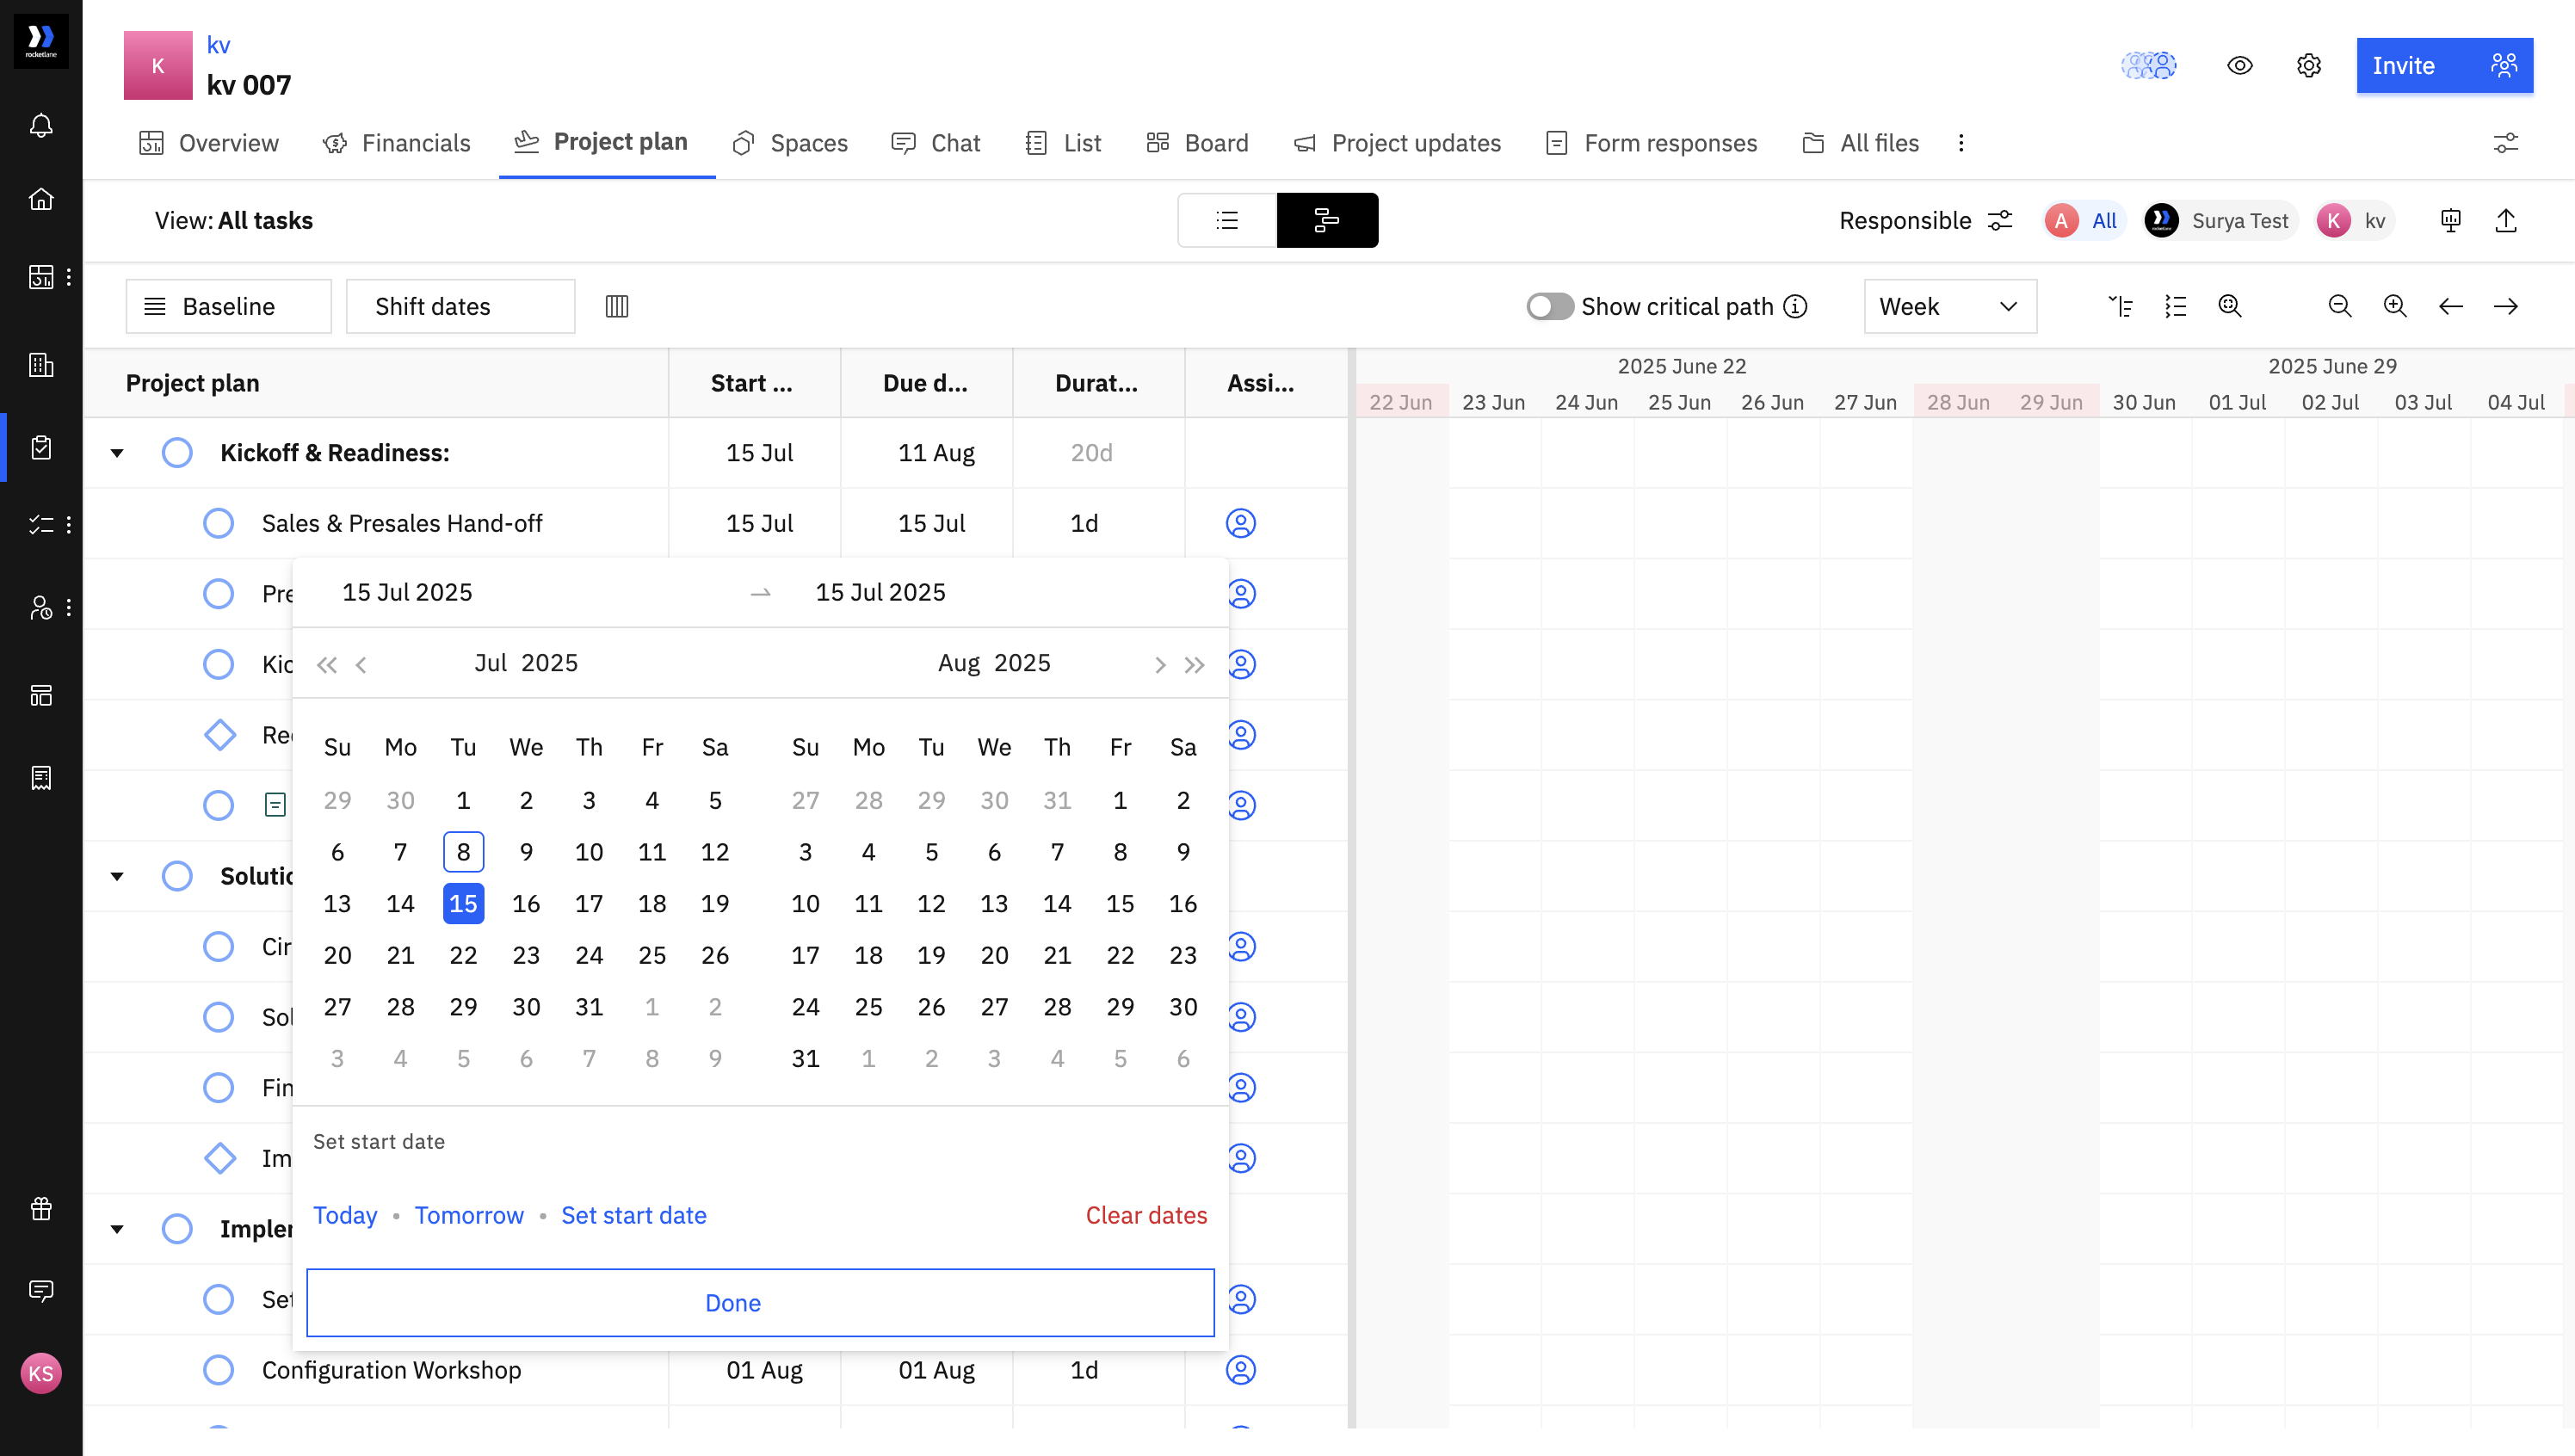Click the export upload icon

(x=2505, y=220)
